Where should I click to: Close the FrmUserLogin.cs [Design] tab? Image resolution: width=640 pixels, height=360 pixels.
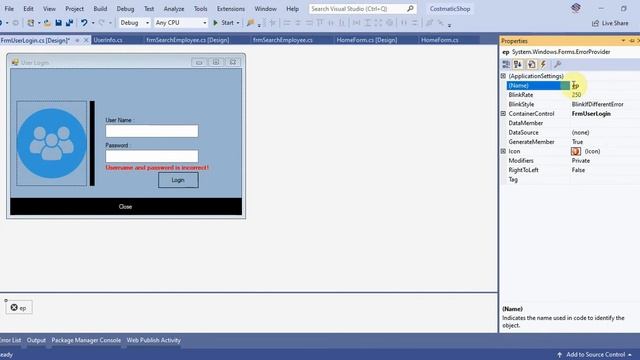pos(86,40)
